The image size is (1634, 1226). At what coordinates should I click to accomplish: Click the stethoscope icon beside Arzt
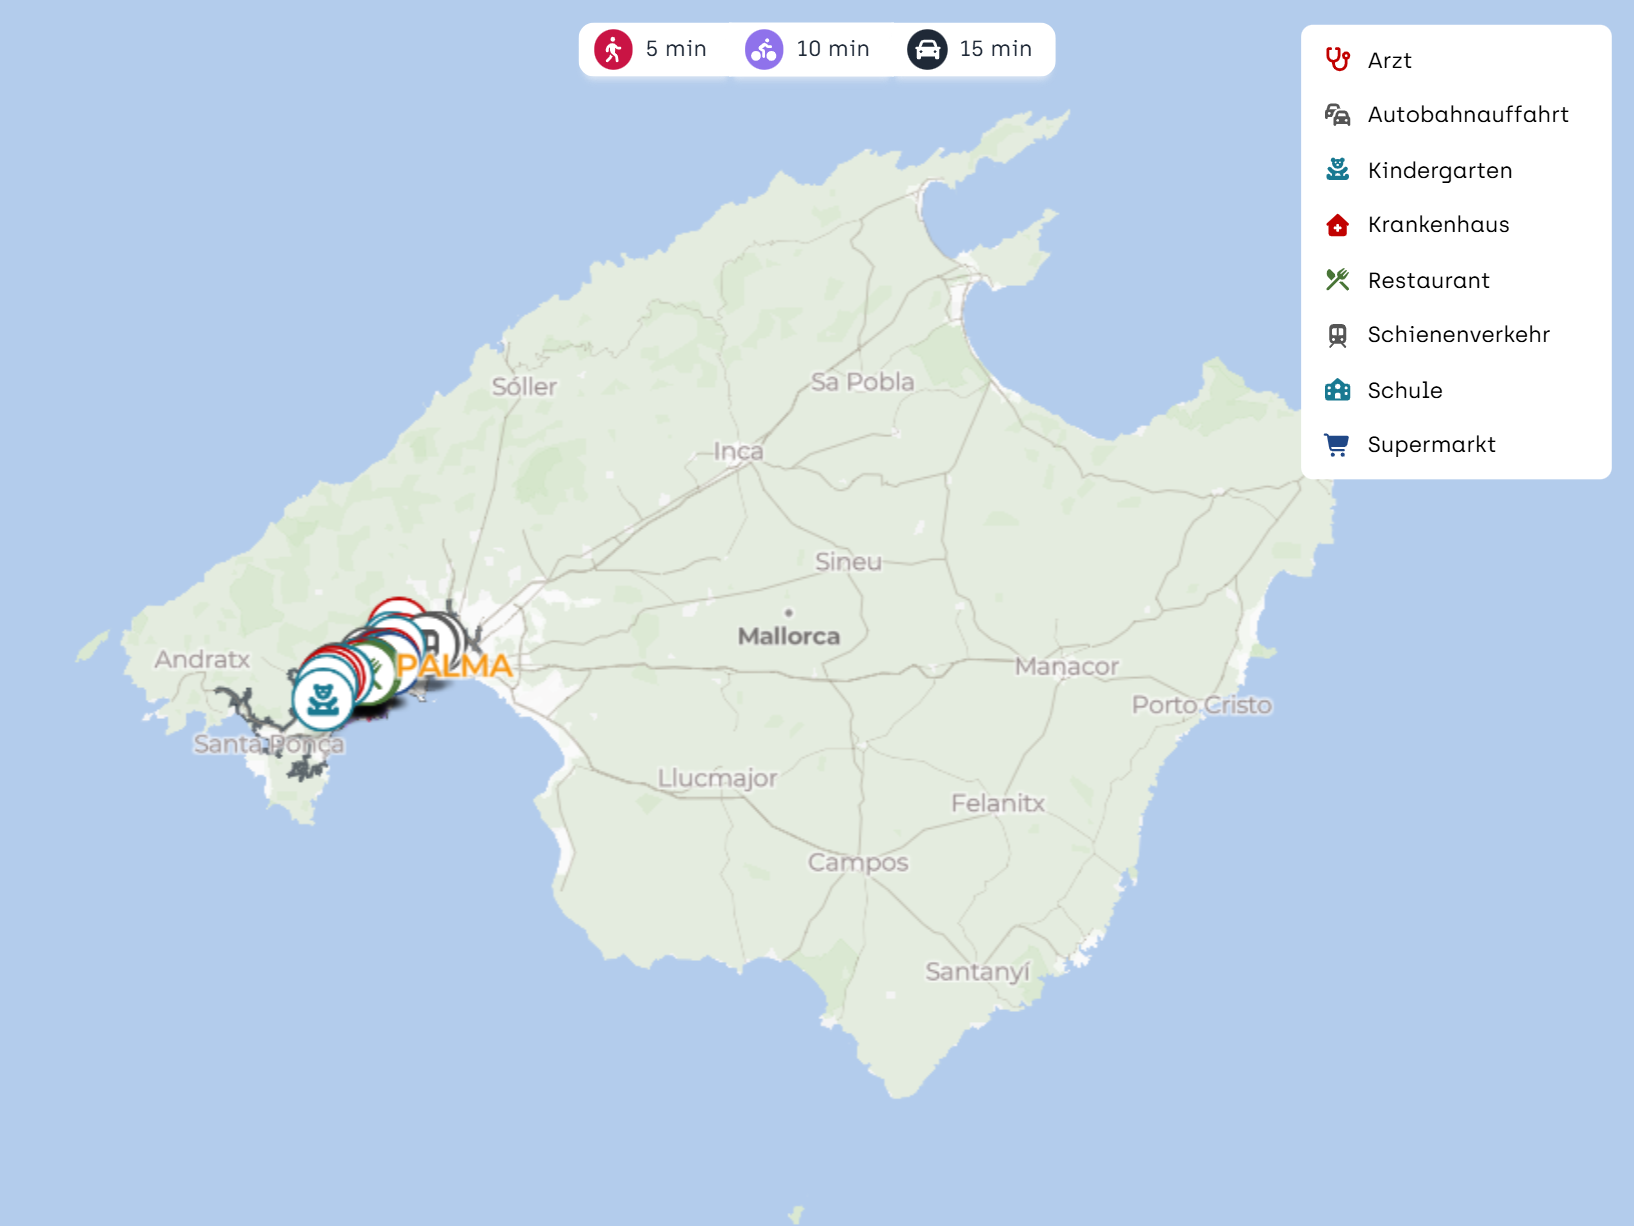[1337, 60]
